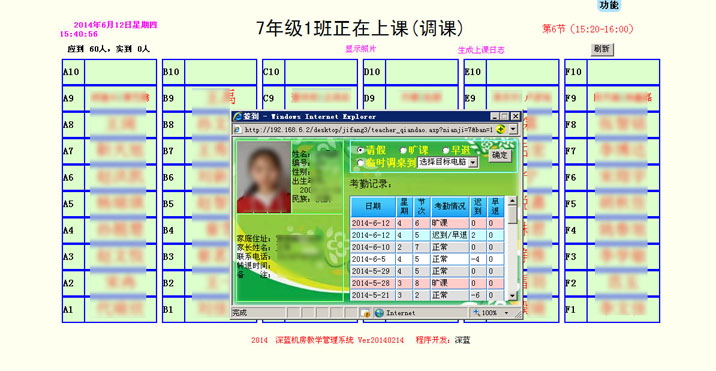
Task: Click the 考勤记录 heading
Action: point(370,184)
